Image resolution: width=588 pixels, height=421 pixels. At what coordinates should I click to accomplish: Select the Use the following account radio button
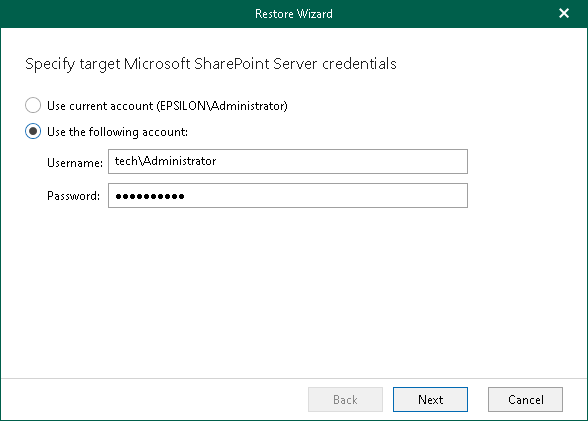[x=33, y=132]
